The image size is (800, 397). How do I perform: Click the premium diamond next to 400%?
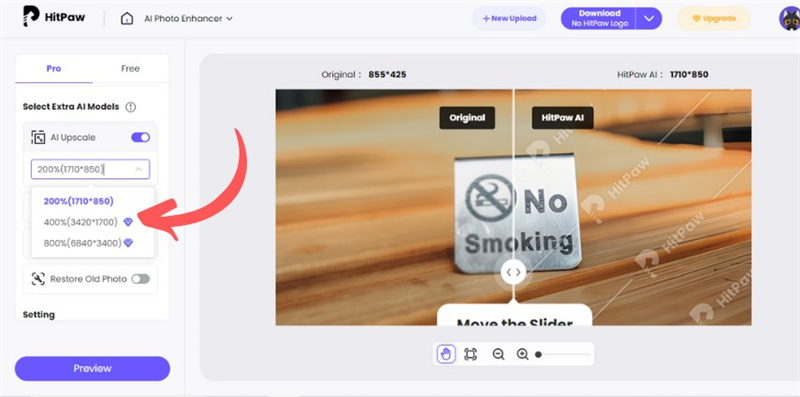tap(128, 222)
